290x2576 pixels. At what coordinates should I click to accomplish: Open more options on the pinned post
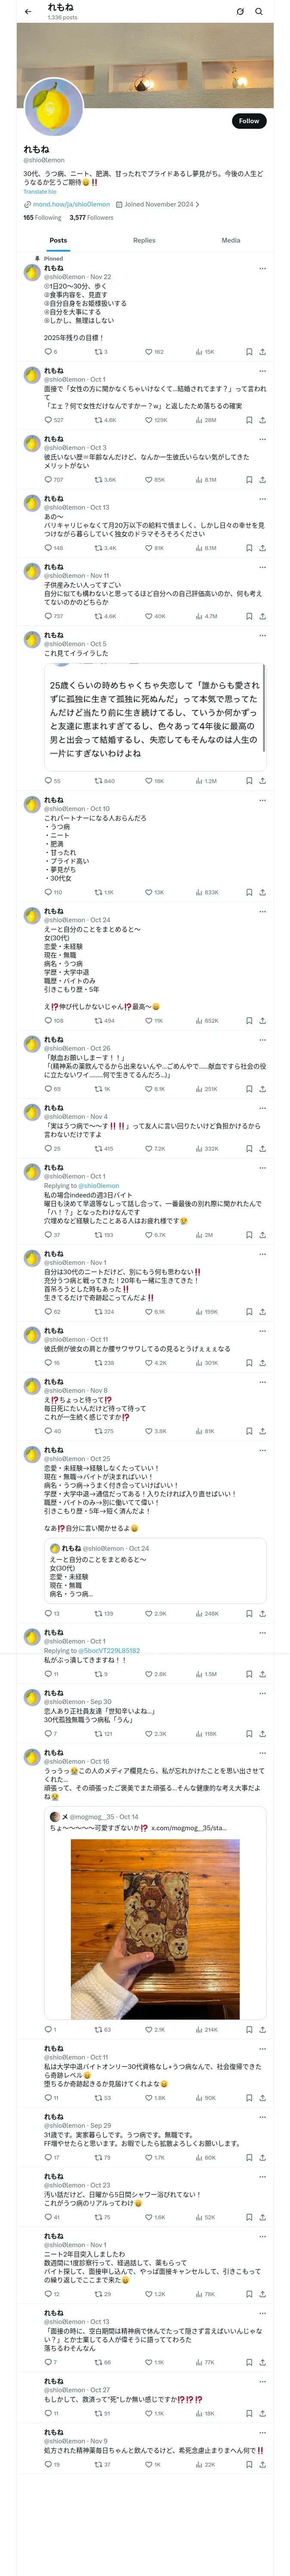coord(263,268)
